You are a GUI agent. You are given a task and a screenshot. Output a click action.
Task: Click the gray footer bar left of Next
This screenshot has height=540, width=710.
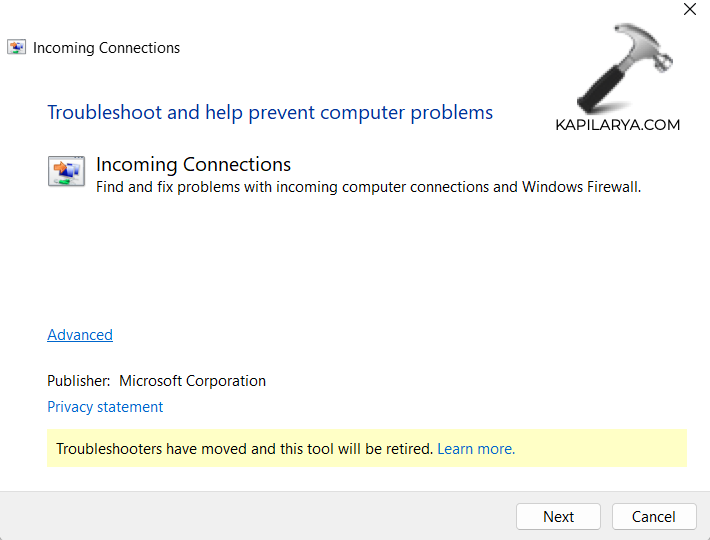(250, 516)
